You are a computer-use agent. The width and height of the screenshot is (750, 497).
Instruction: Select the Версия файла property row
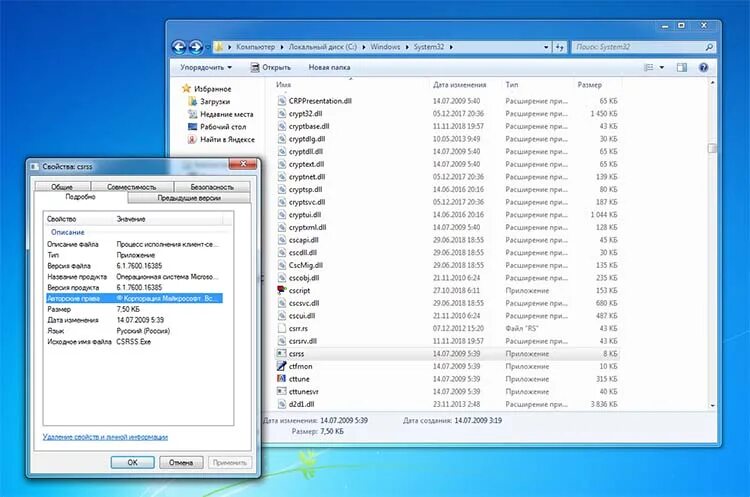[134, 265]
